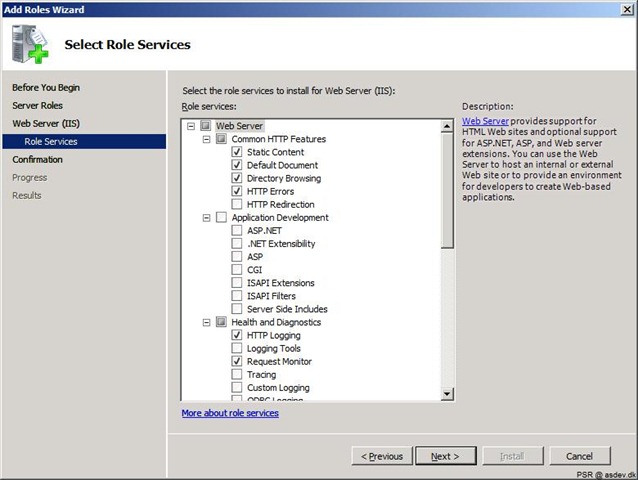Enable .NET Extensibility checkbox
Screen dimensions: 638x480
coord(237,244)
